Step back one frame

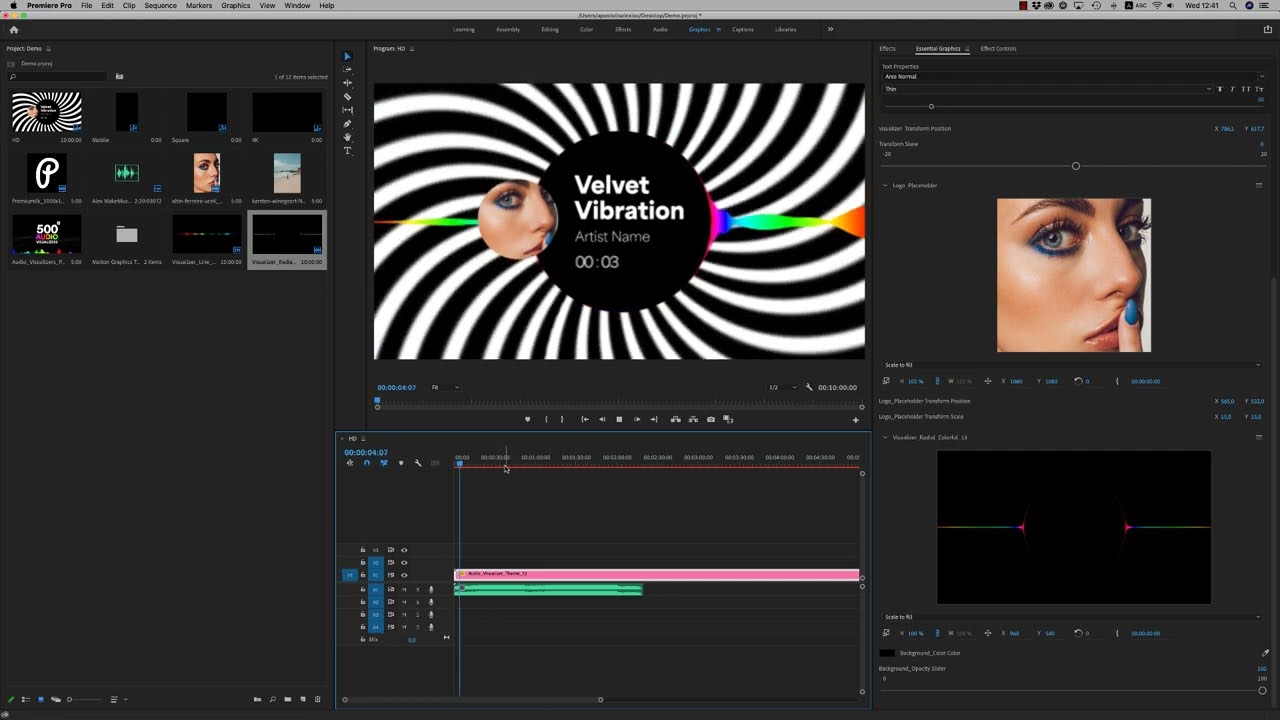point(602,419)
